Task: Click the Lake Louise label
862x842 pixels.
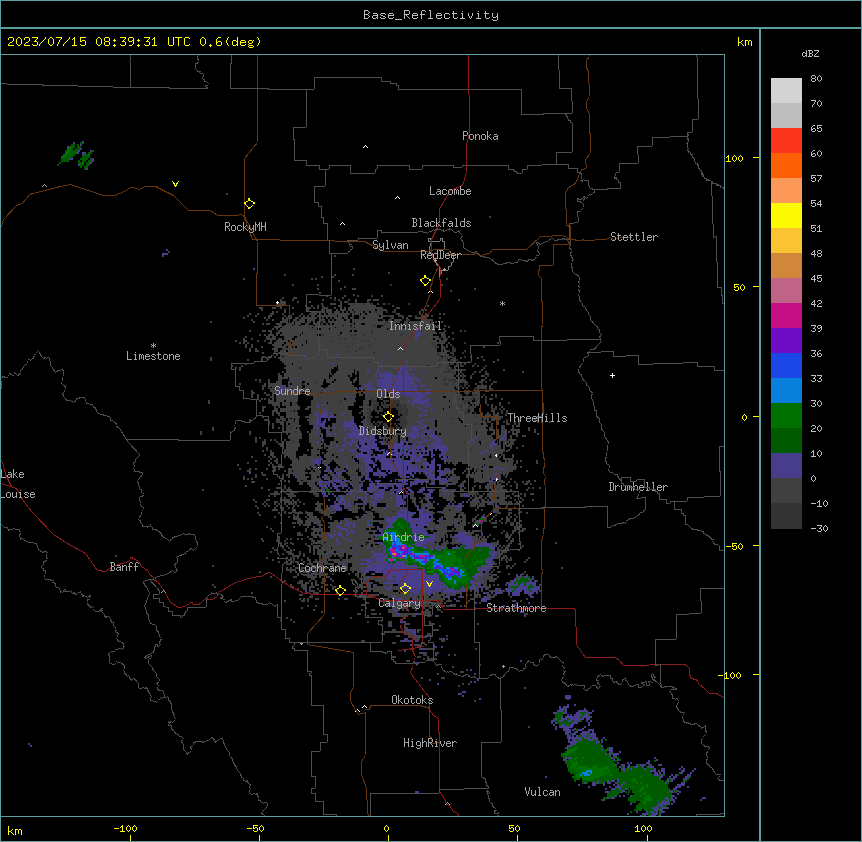Action: click(18, 484)
